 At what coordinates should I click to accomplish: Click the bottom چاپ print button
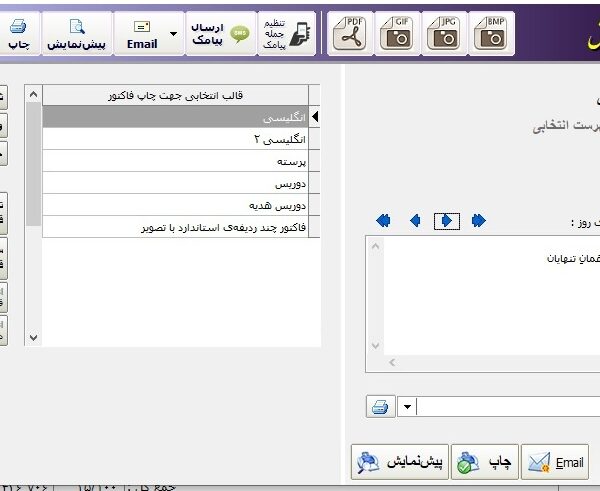(x=485, y=462)
